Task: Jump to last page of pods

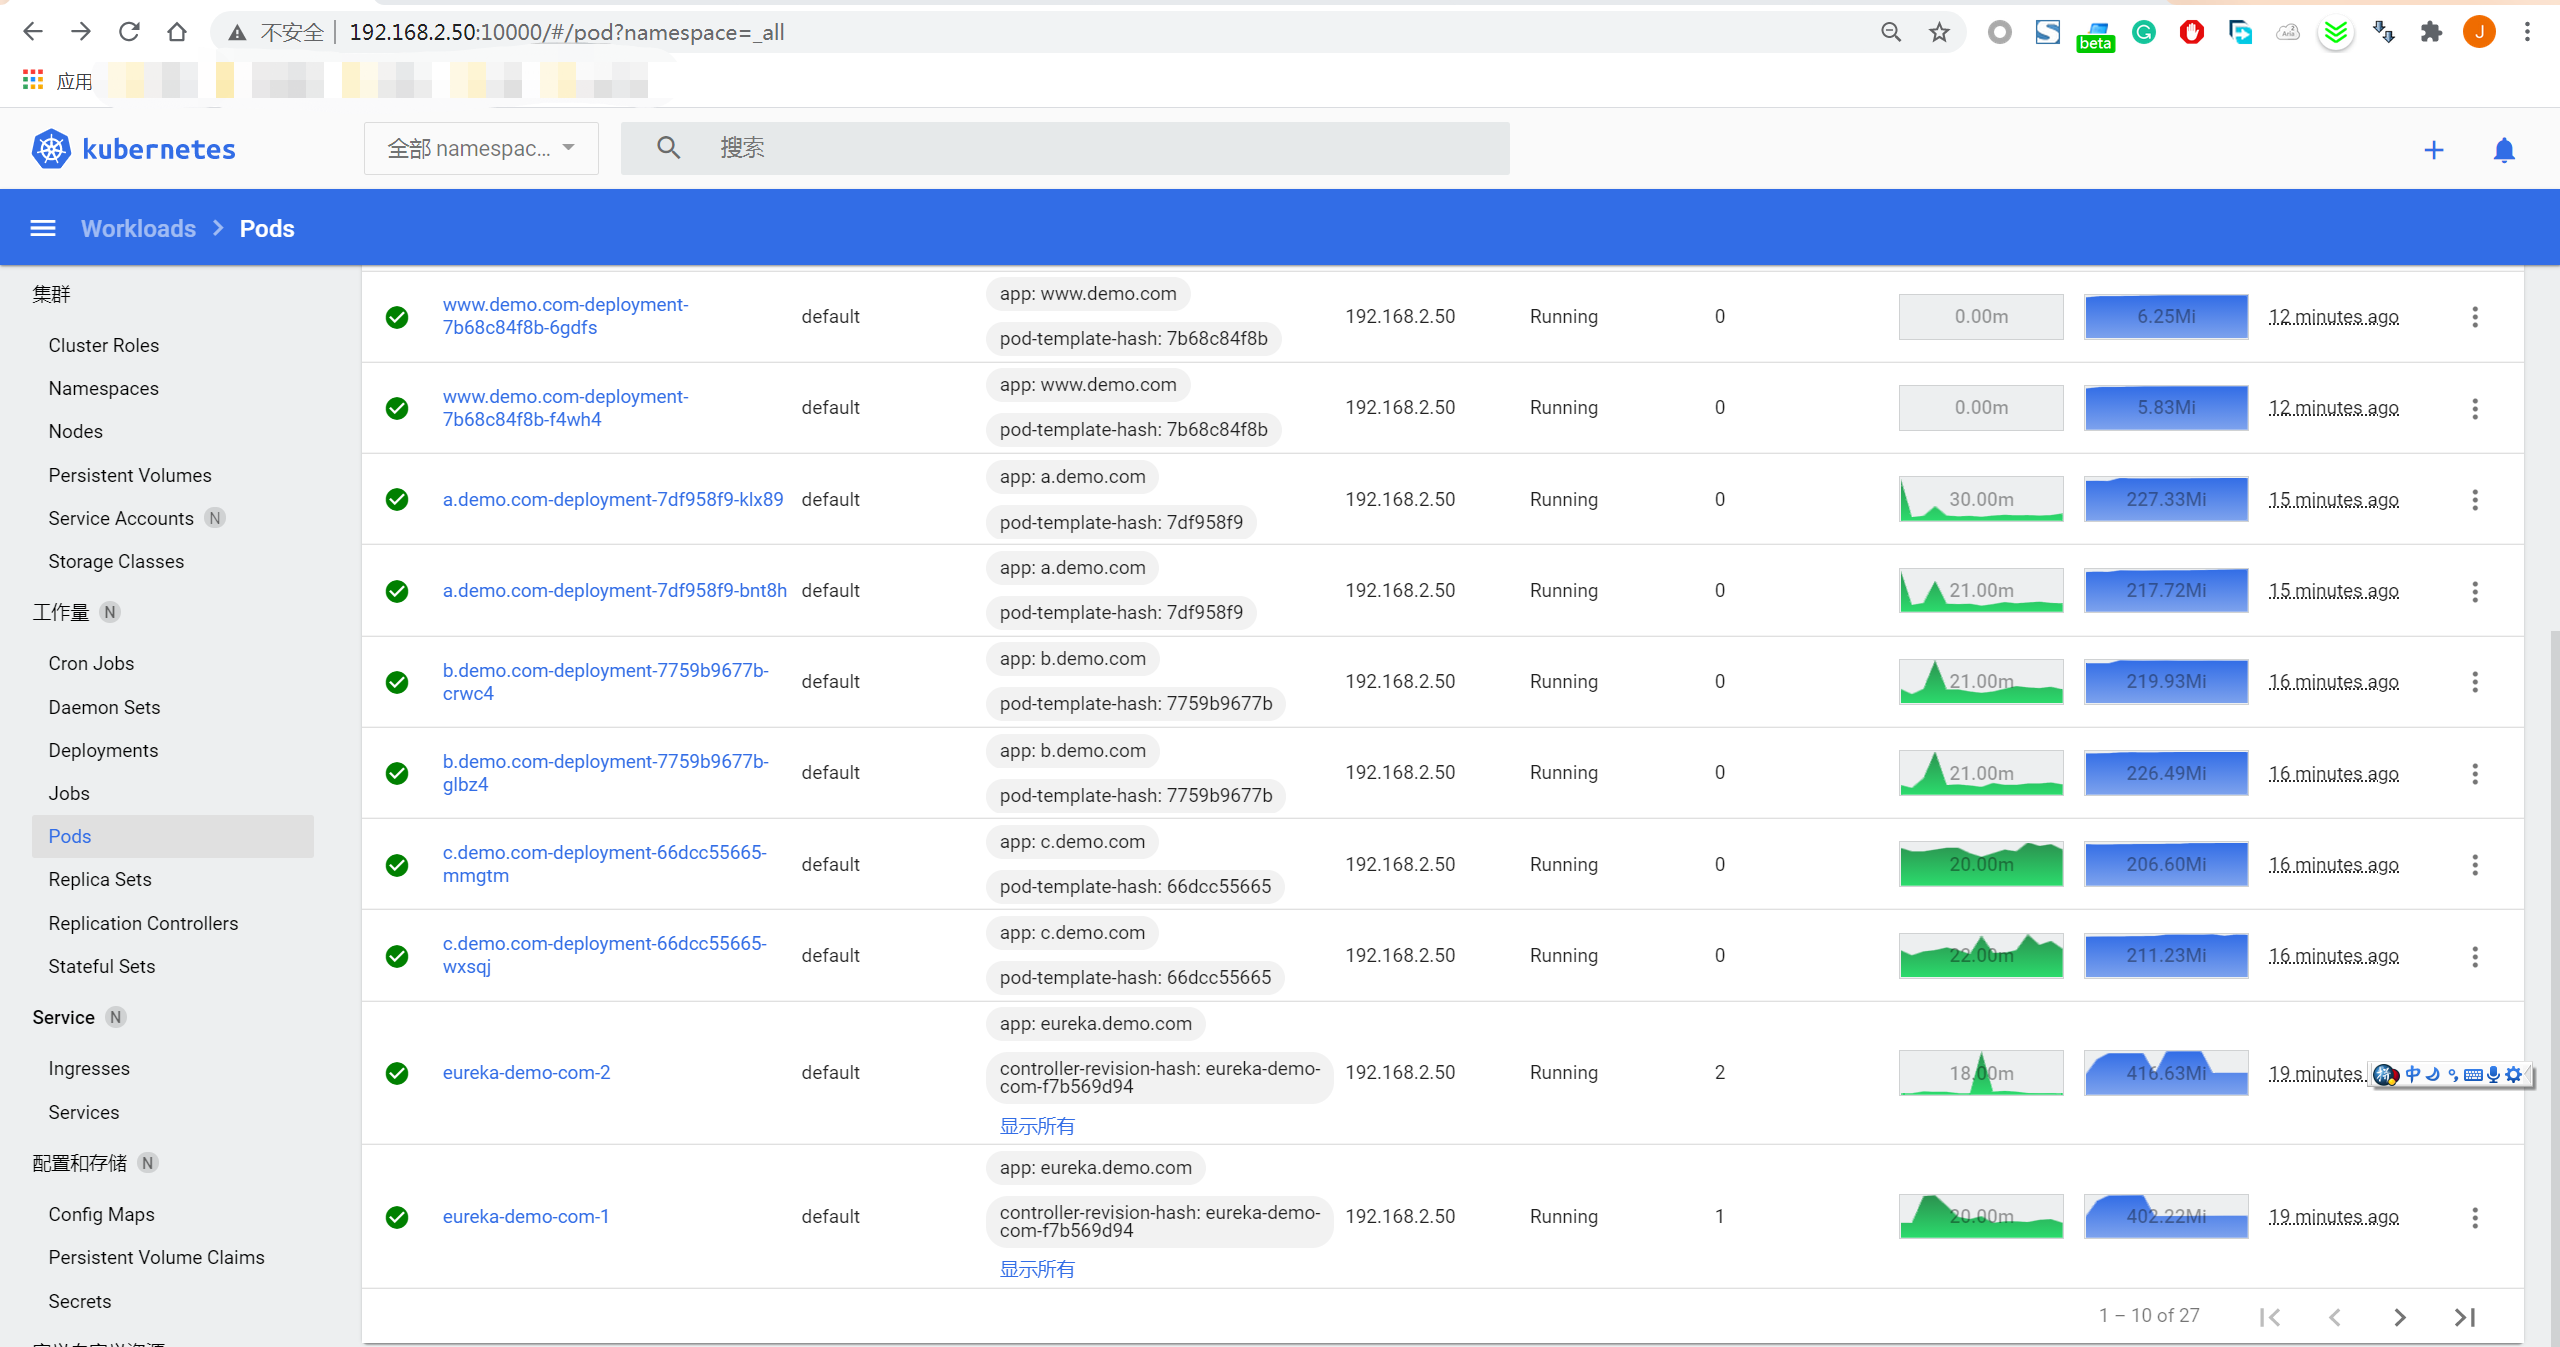Action: (2465, 1317)
